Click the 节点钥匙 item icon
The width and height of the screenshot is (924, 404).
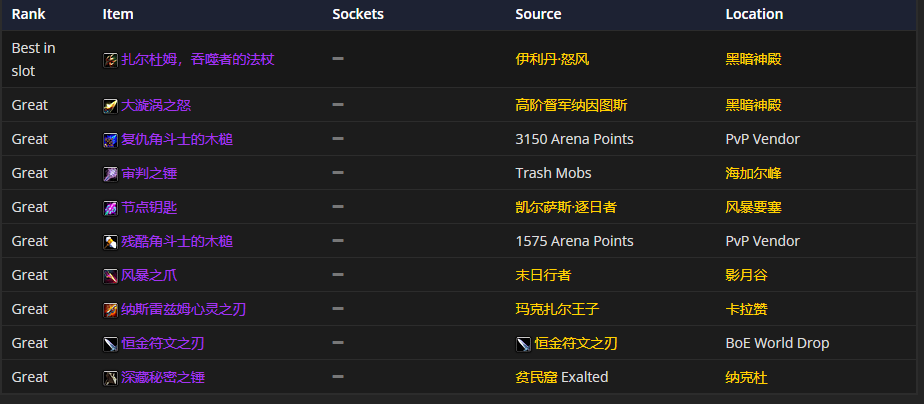click(110, 208)
